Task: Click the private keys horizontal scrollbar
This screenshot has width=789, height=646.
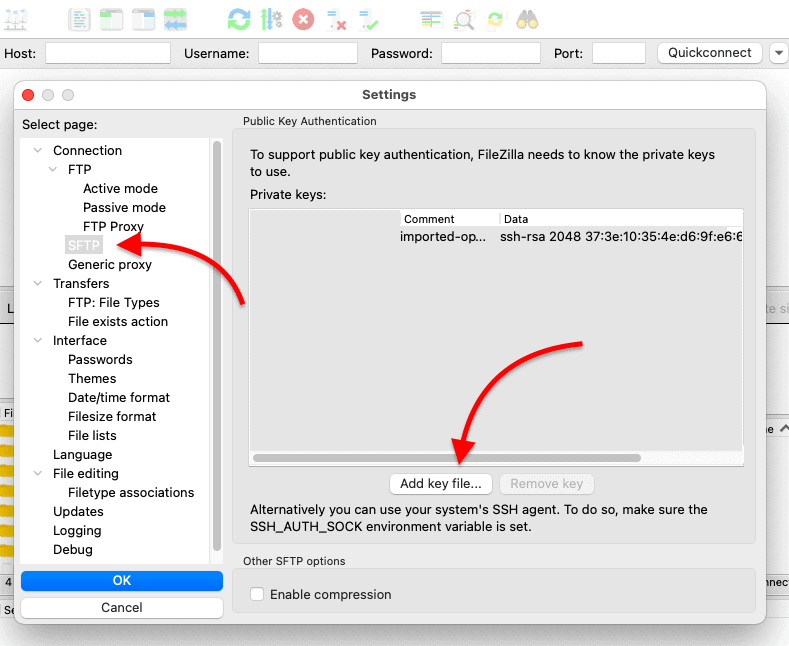Action: pyautogui.click(x=447, y=458)
